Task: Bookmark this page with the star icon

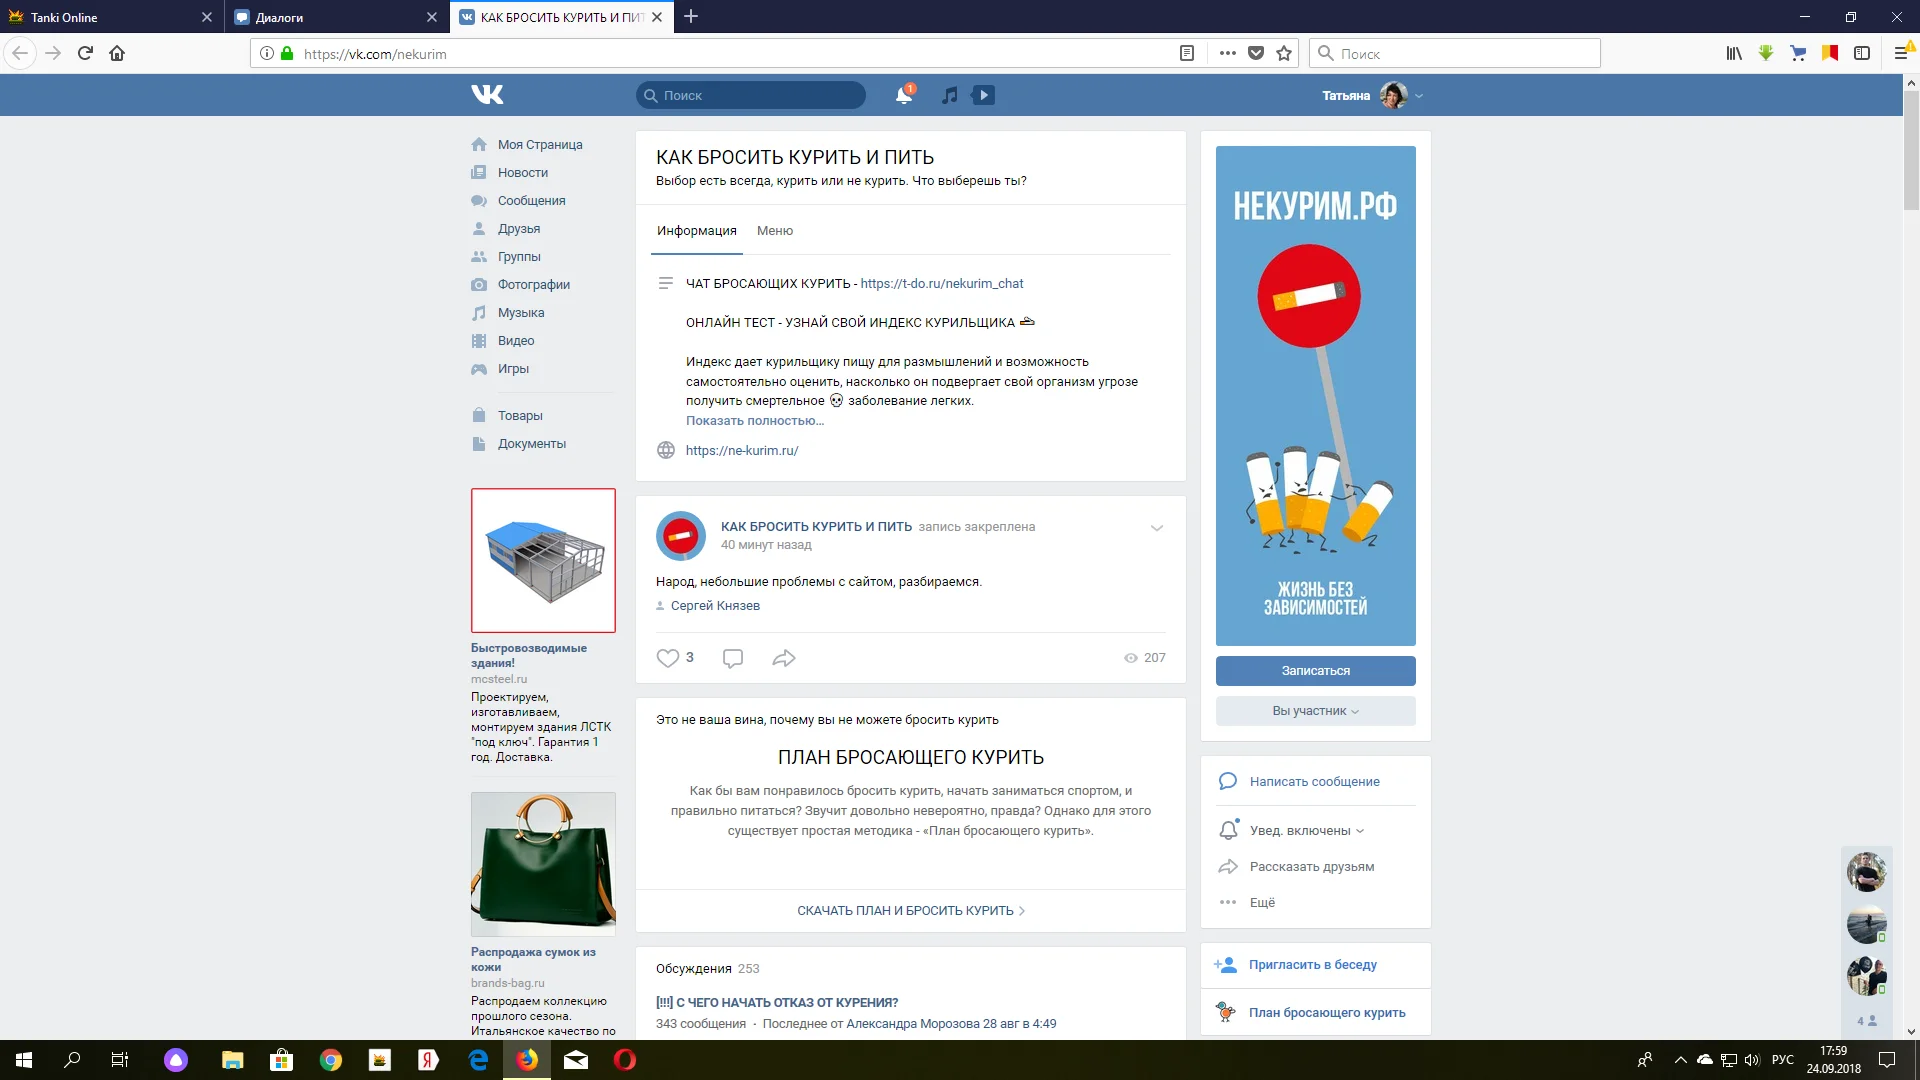Action: pyautogui.click(x=1284, y=54)
